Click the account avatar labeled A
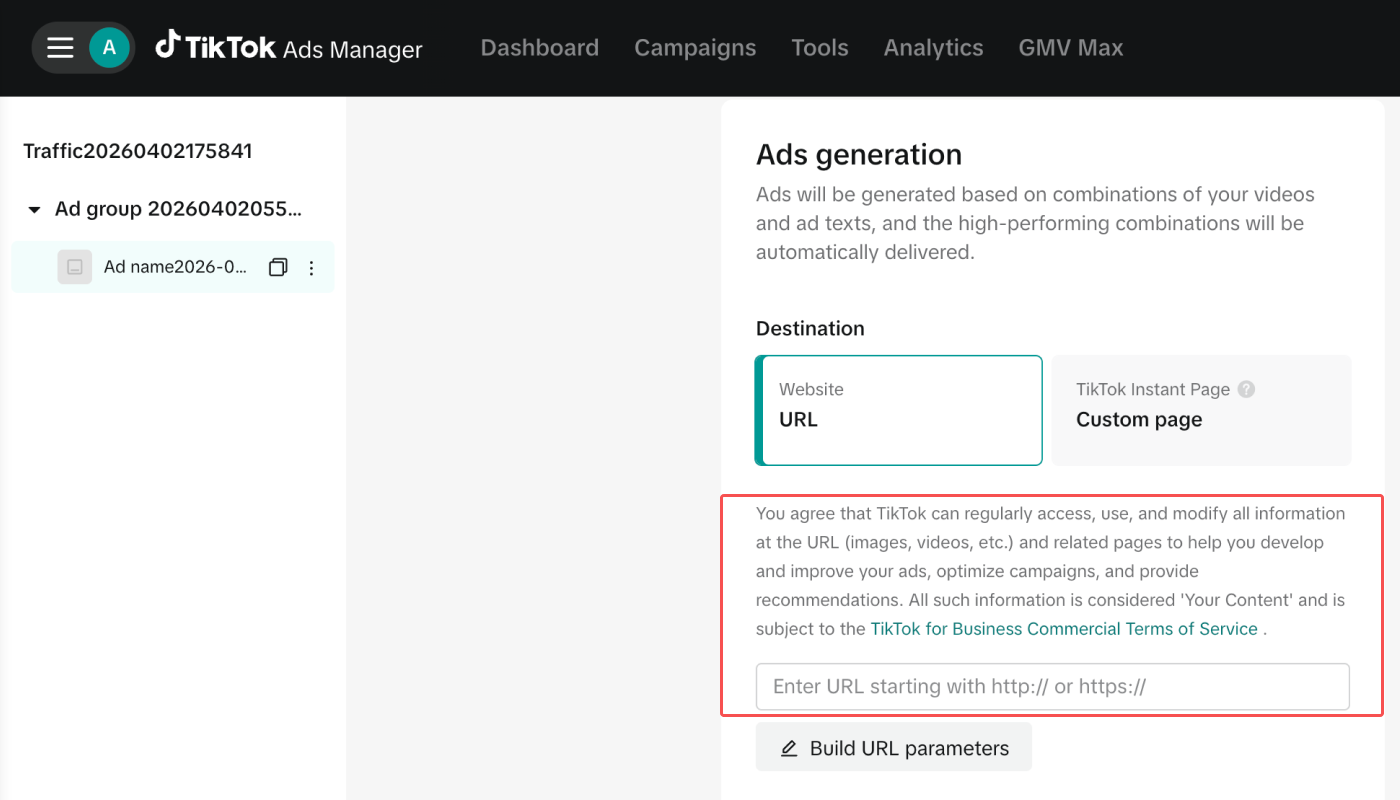 tap(109, 48)
